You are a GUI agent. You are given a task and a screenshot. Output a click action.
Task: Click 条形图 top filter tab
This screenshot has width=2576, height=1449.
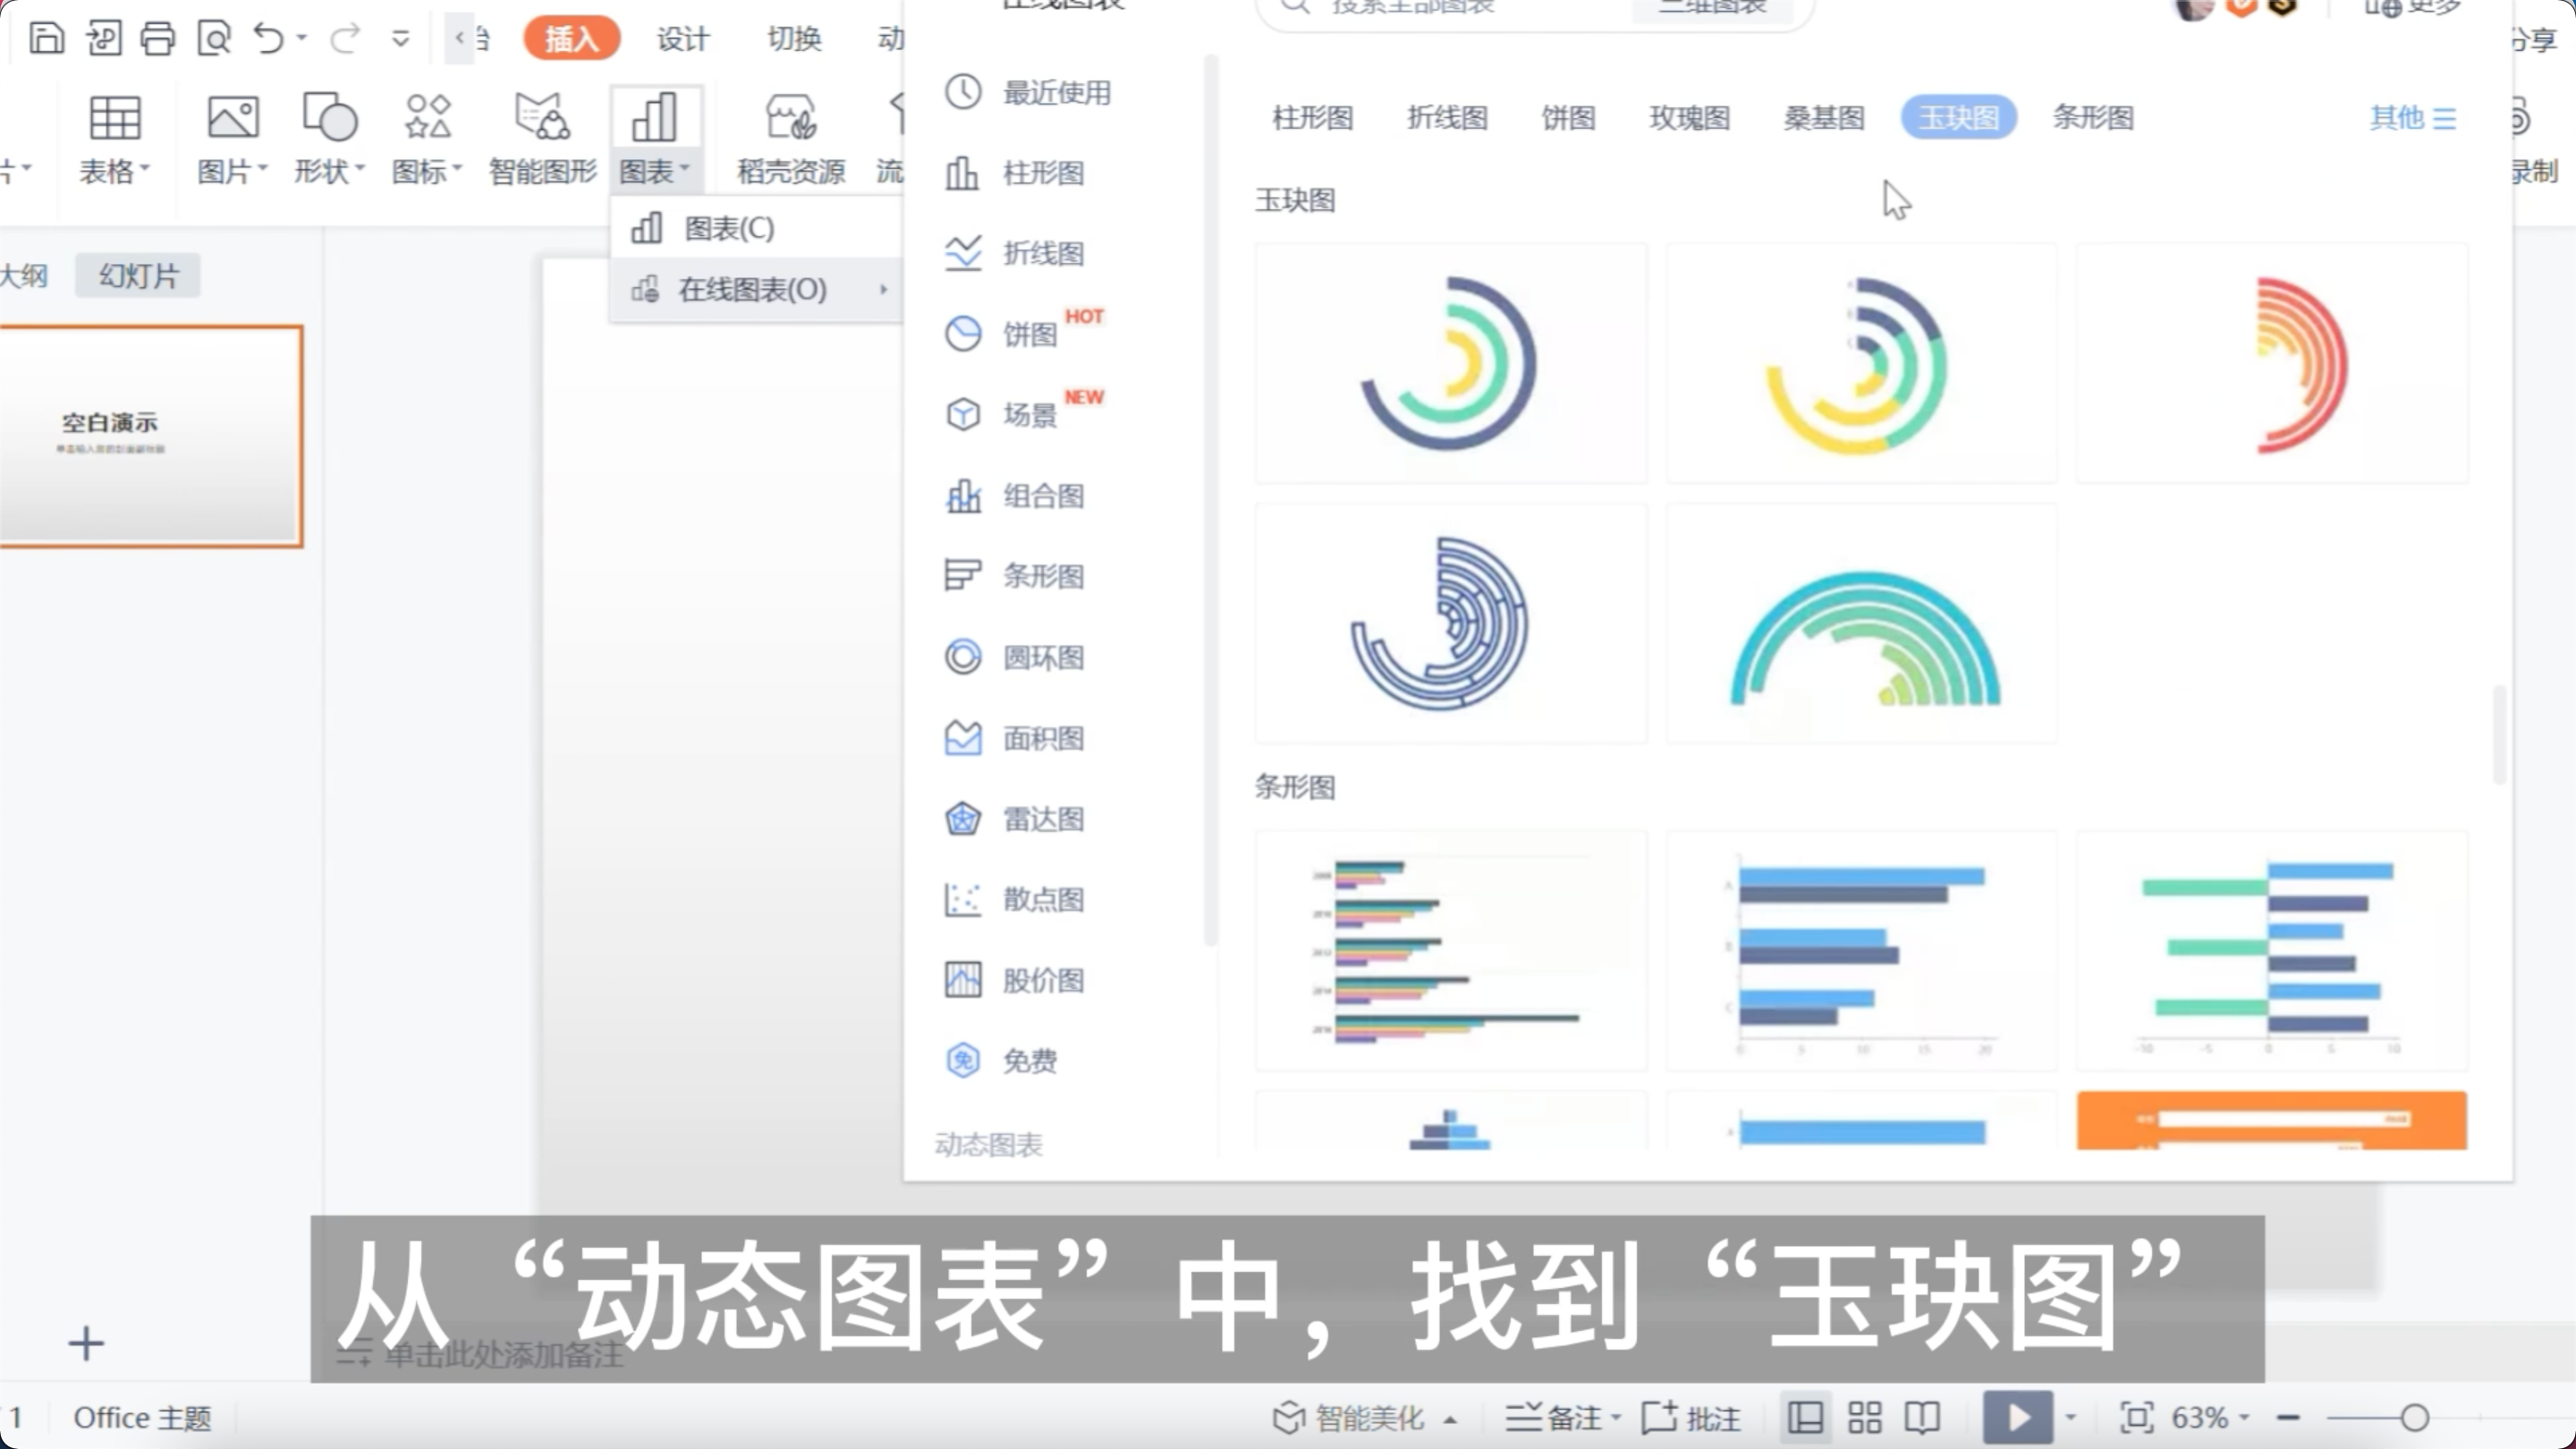point(2093,118)
